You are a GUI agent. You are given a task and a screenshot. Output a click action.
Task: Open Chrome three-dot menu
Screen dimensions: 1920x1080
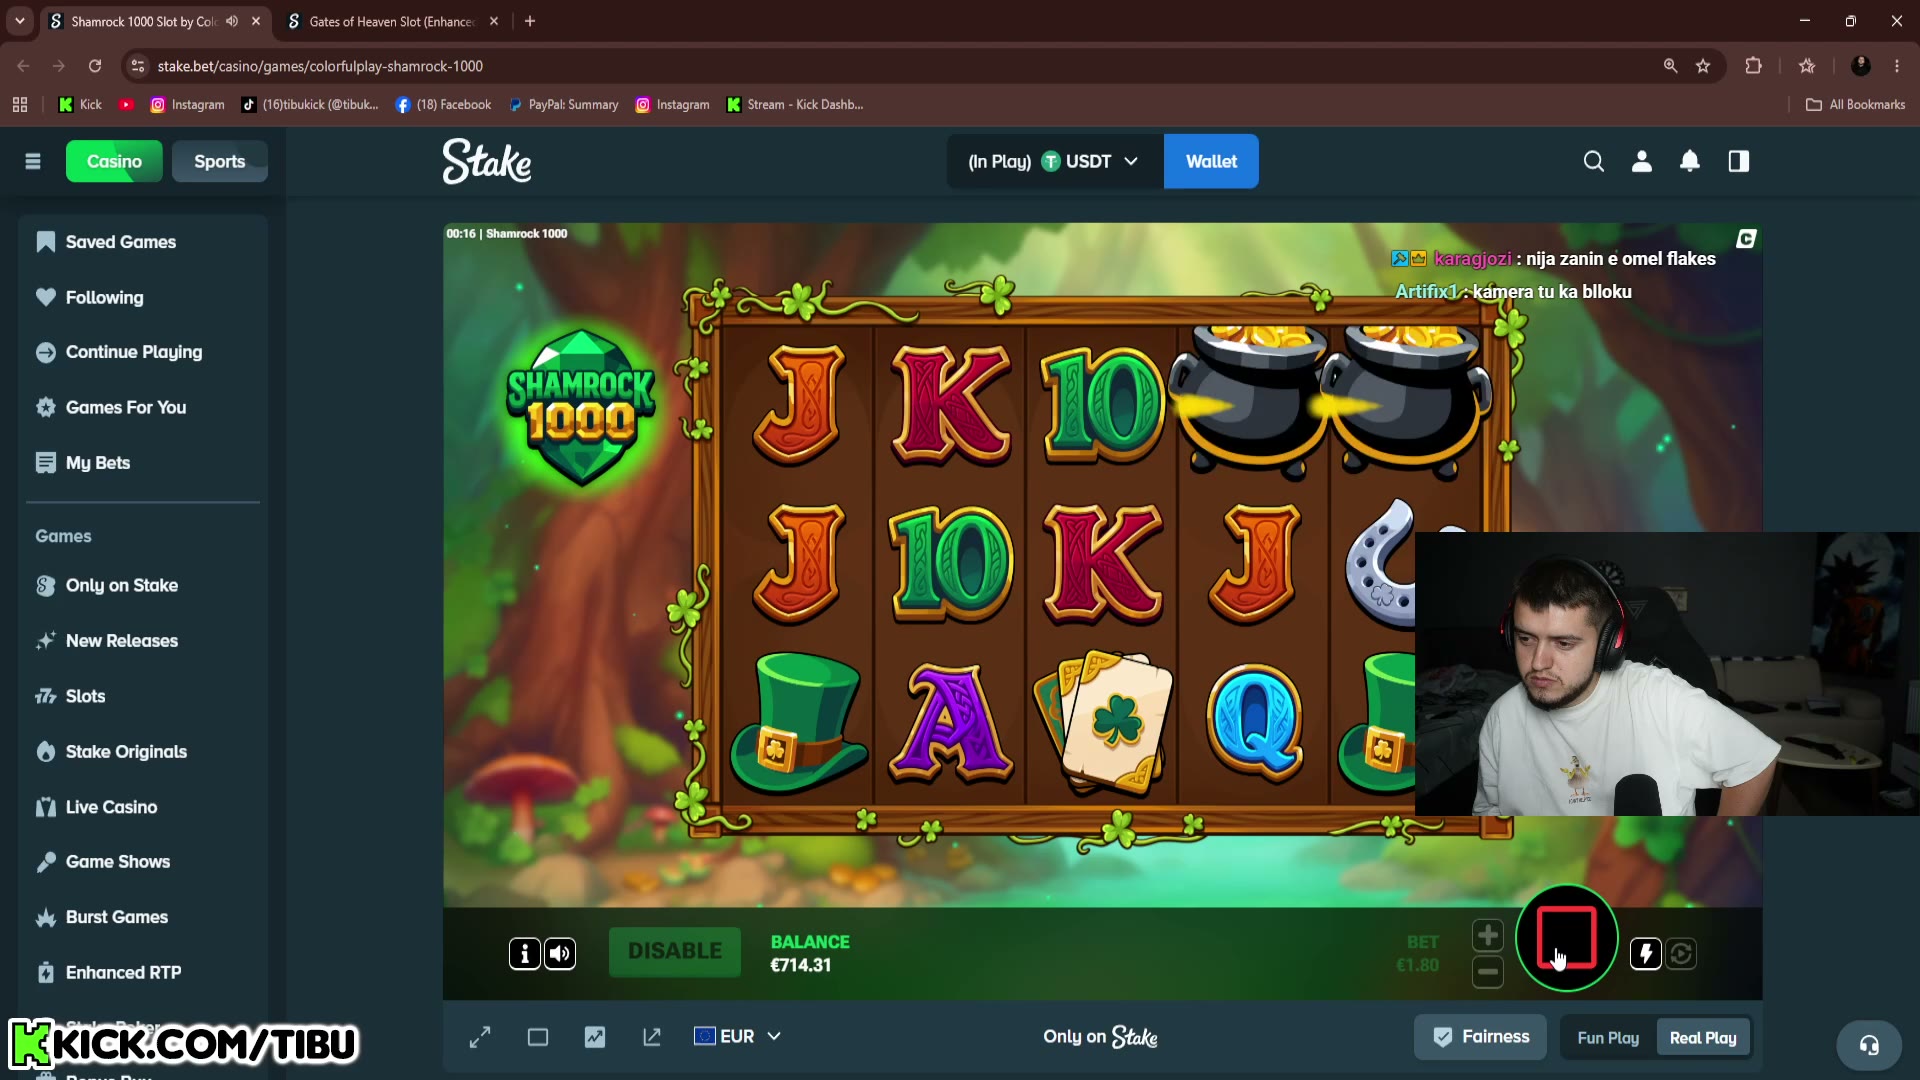coord(1897,66)
